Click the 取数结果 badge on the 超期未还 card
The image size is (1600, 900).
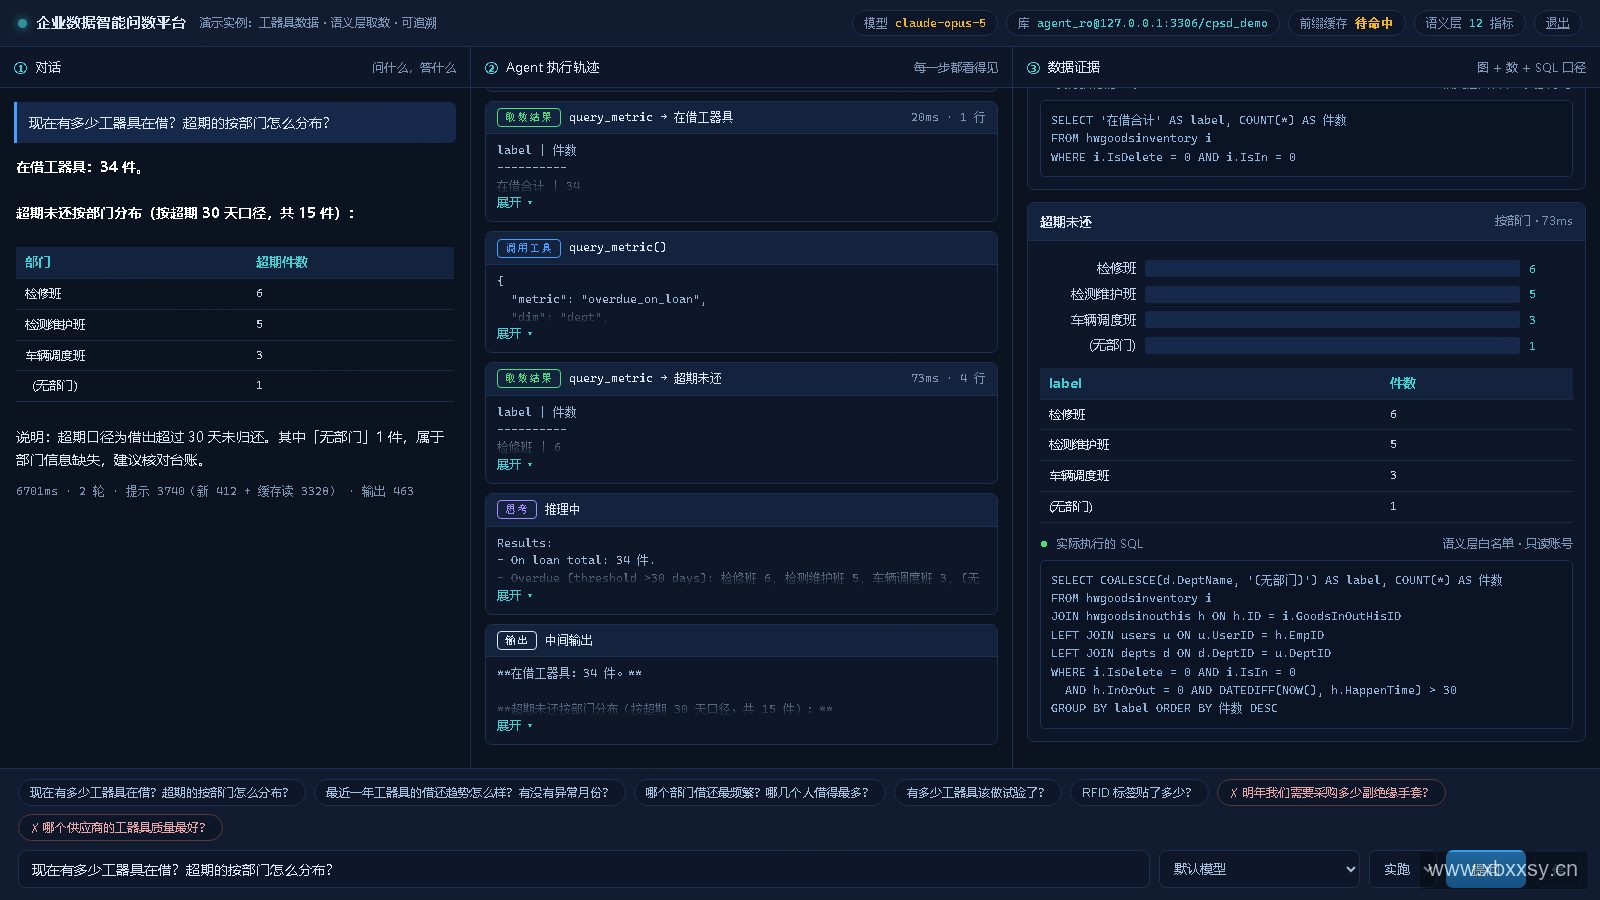coord(529,378)
